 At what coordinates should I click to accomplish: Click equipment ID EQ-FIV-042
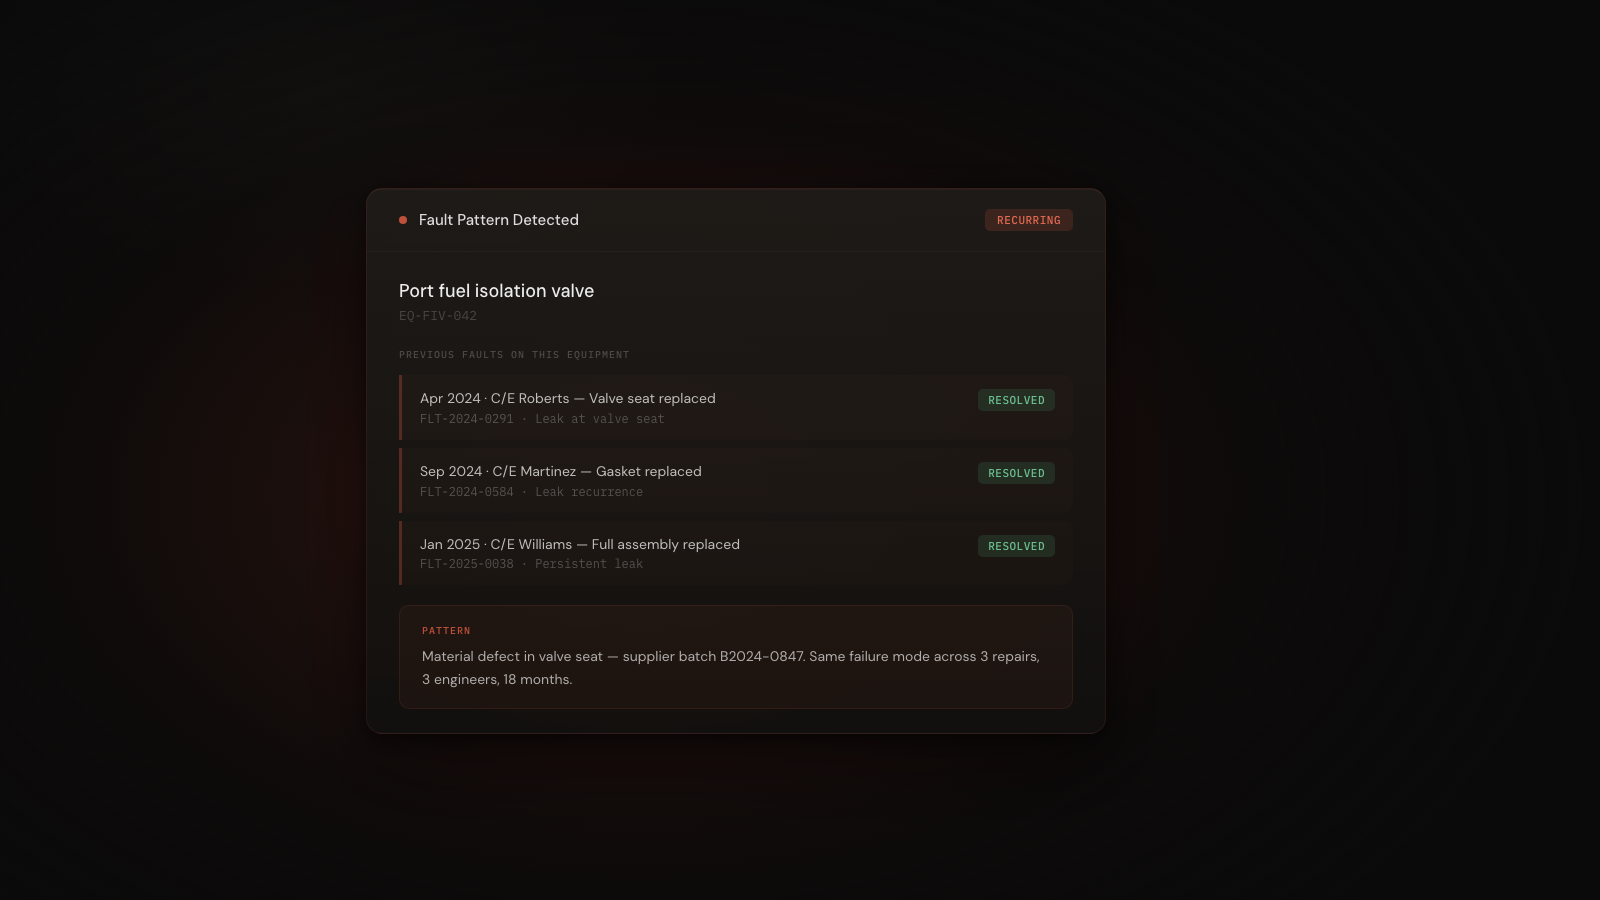pos(438,316)
